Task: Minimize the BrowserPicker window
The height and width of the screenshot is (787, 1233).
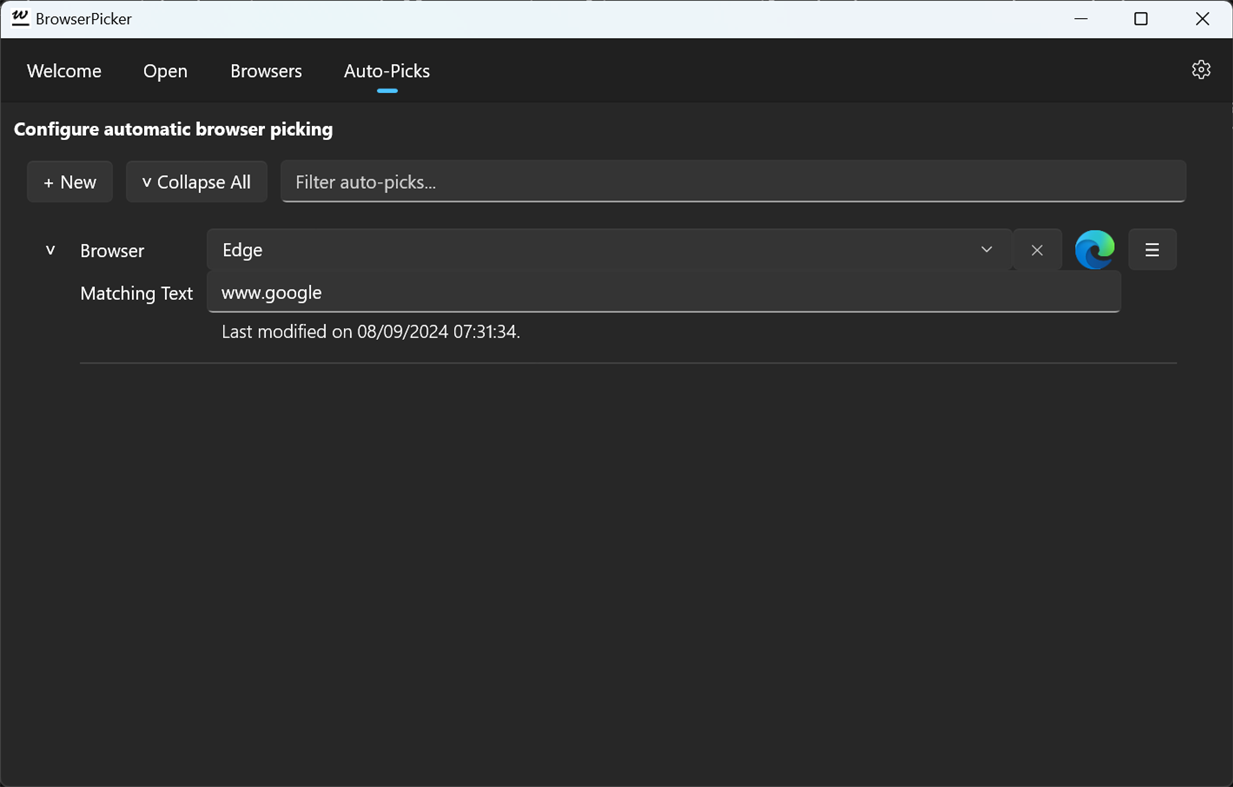Action: [1081, 19]
